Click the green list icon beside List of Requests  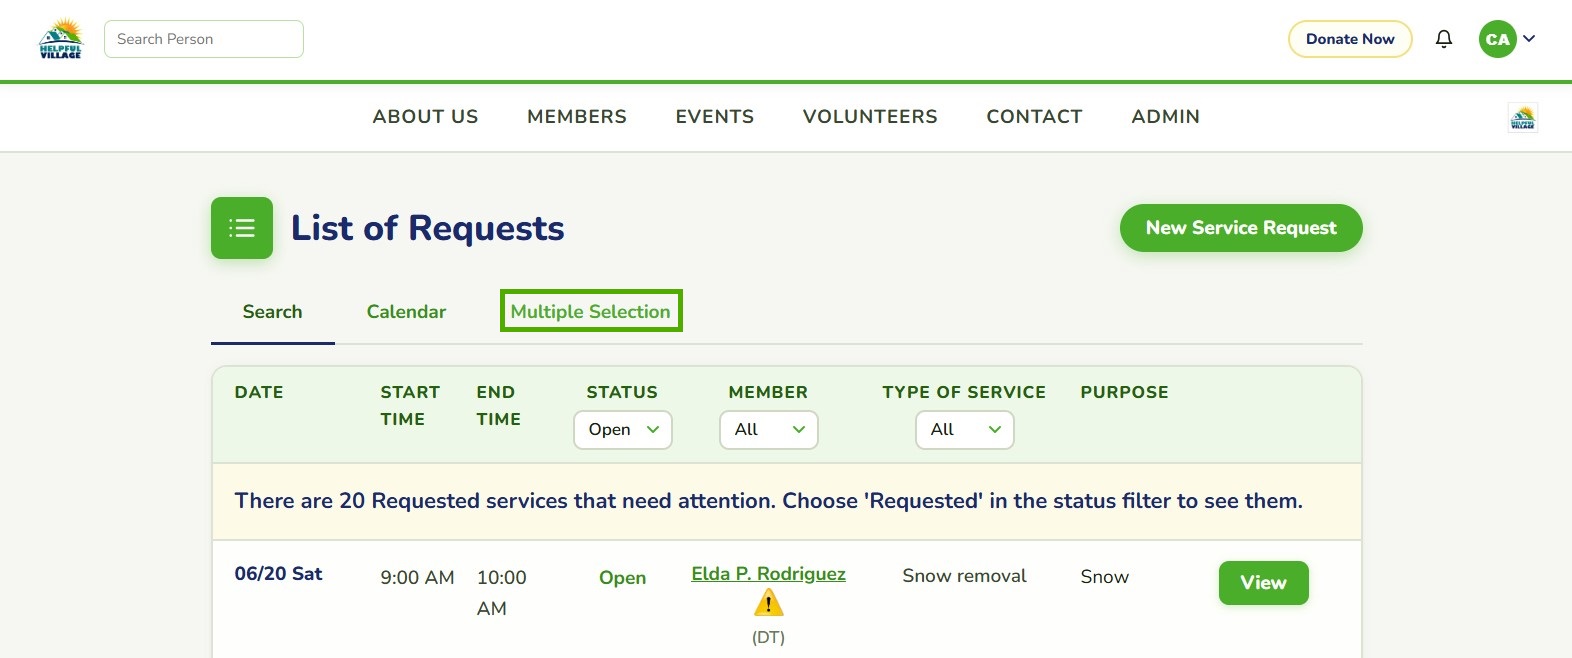[242, 228]
